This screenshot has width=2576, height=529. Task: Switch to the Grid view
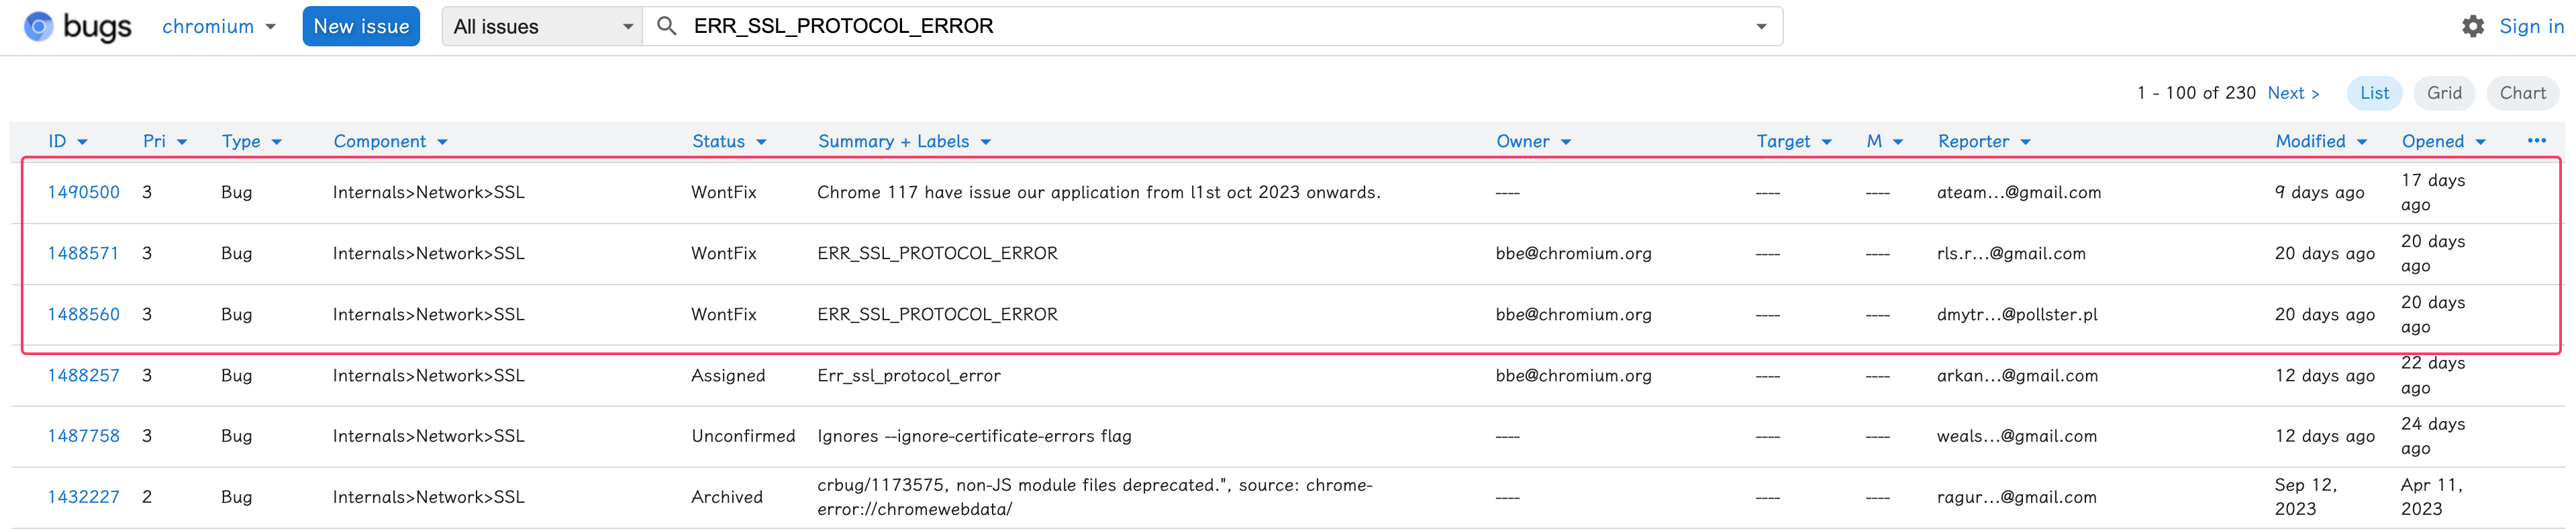(x=2443, y=93)
